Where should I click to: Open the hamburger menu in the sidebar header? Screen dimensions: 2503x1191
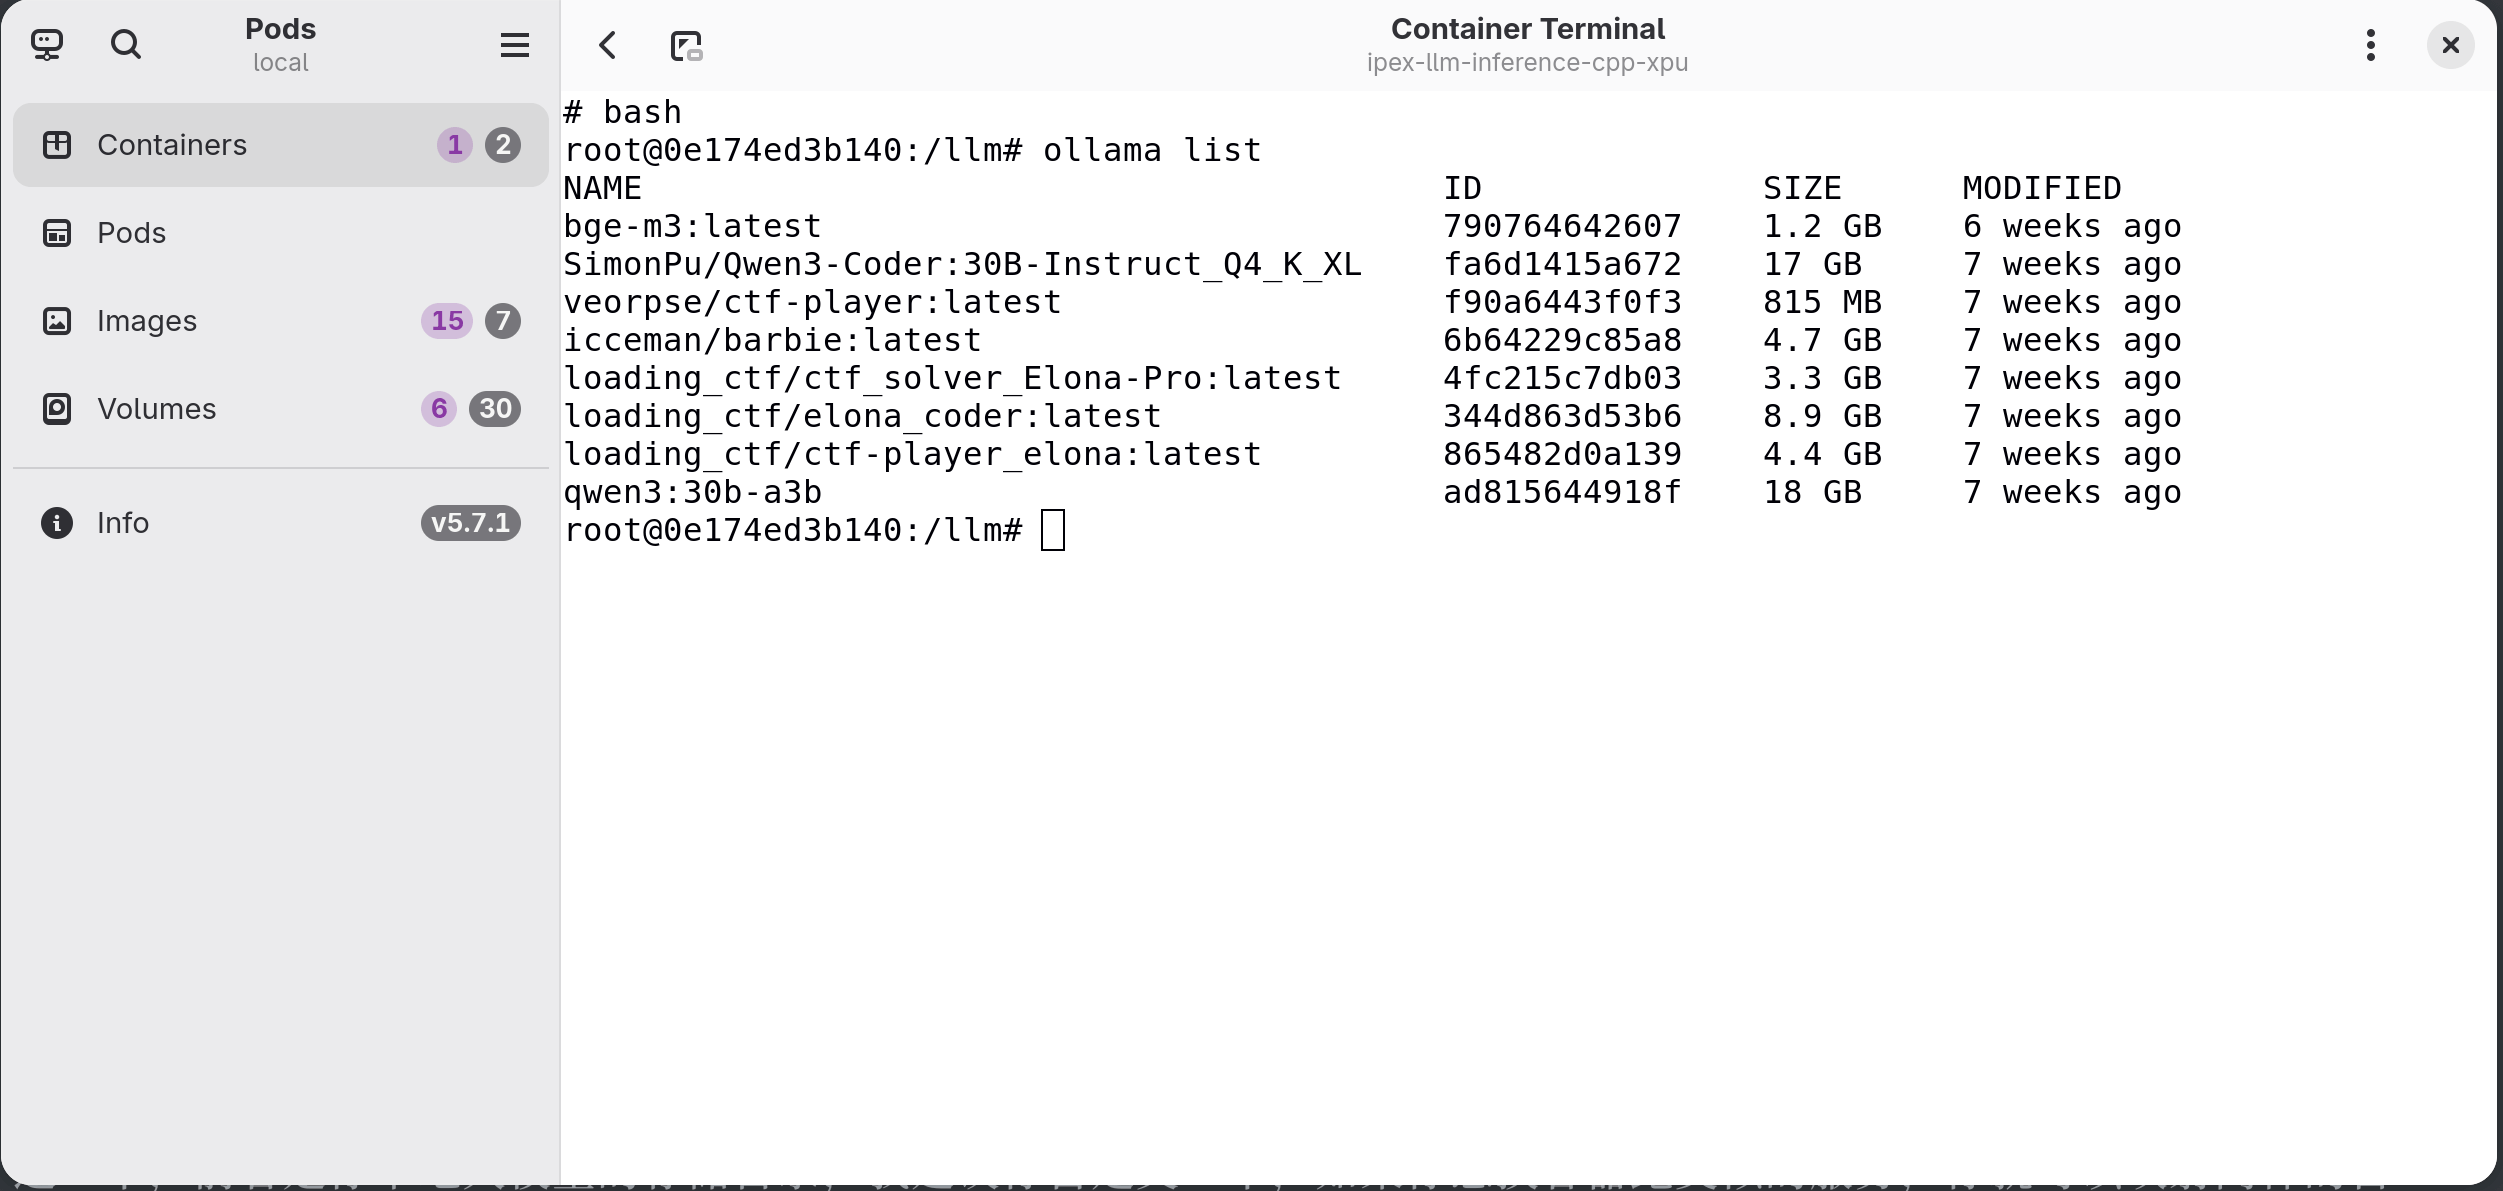point(514,45)
